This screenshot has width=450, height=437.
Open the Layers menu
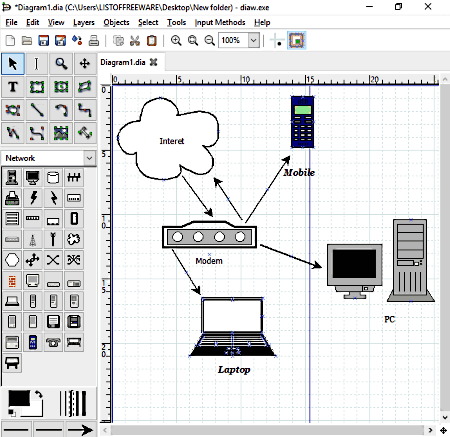tap(84, 22)
